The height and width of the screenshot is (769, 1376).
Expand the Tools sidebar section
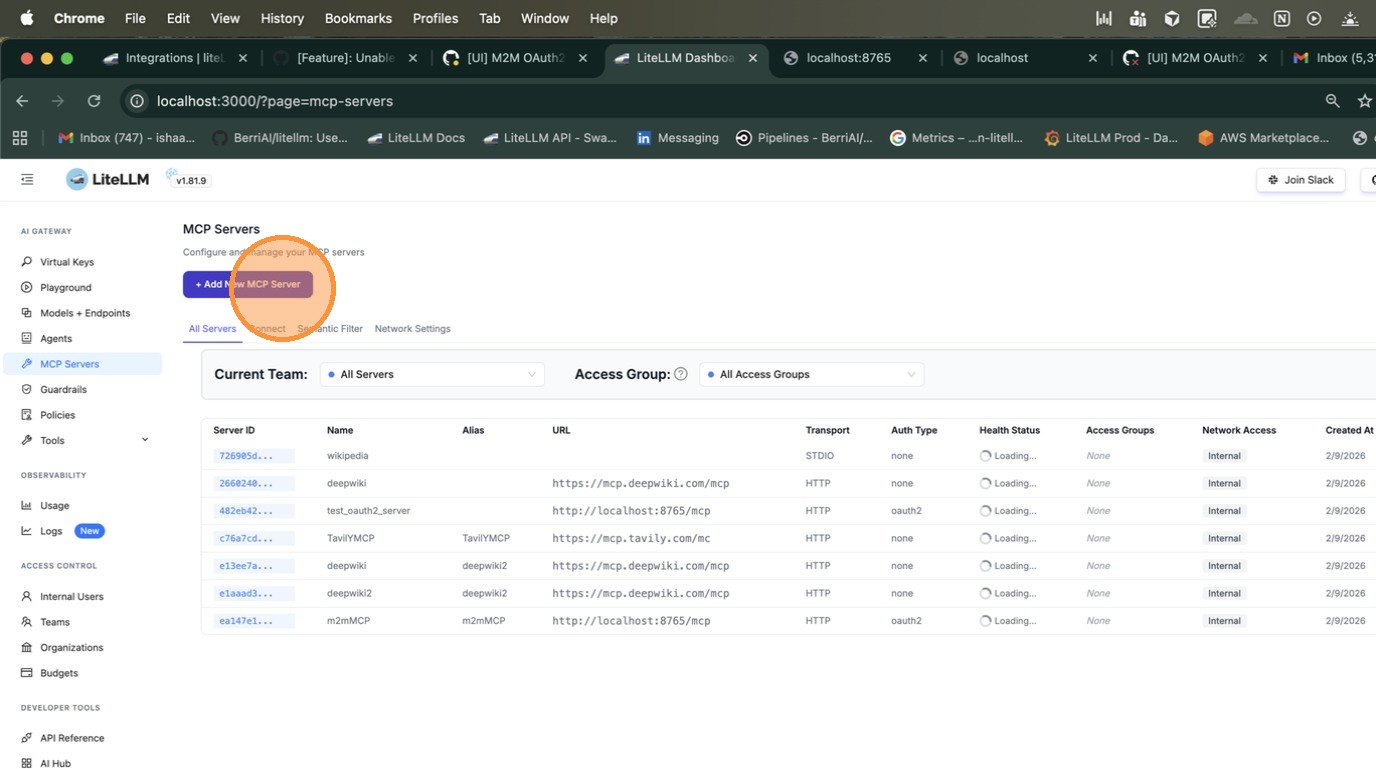145,440
